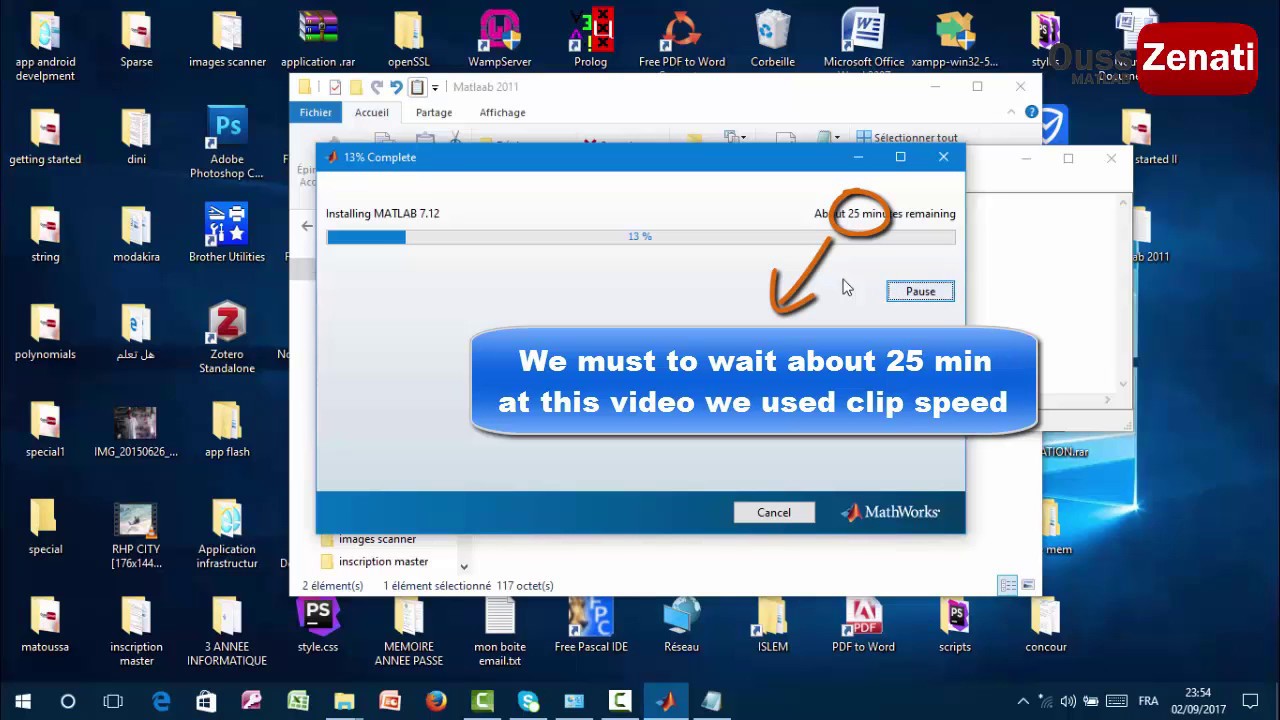This screenshot has height=720, width=1280.
Task: Select openSSL folder on desktop
Action: point(408,40)
